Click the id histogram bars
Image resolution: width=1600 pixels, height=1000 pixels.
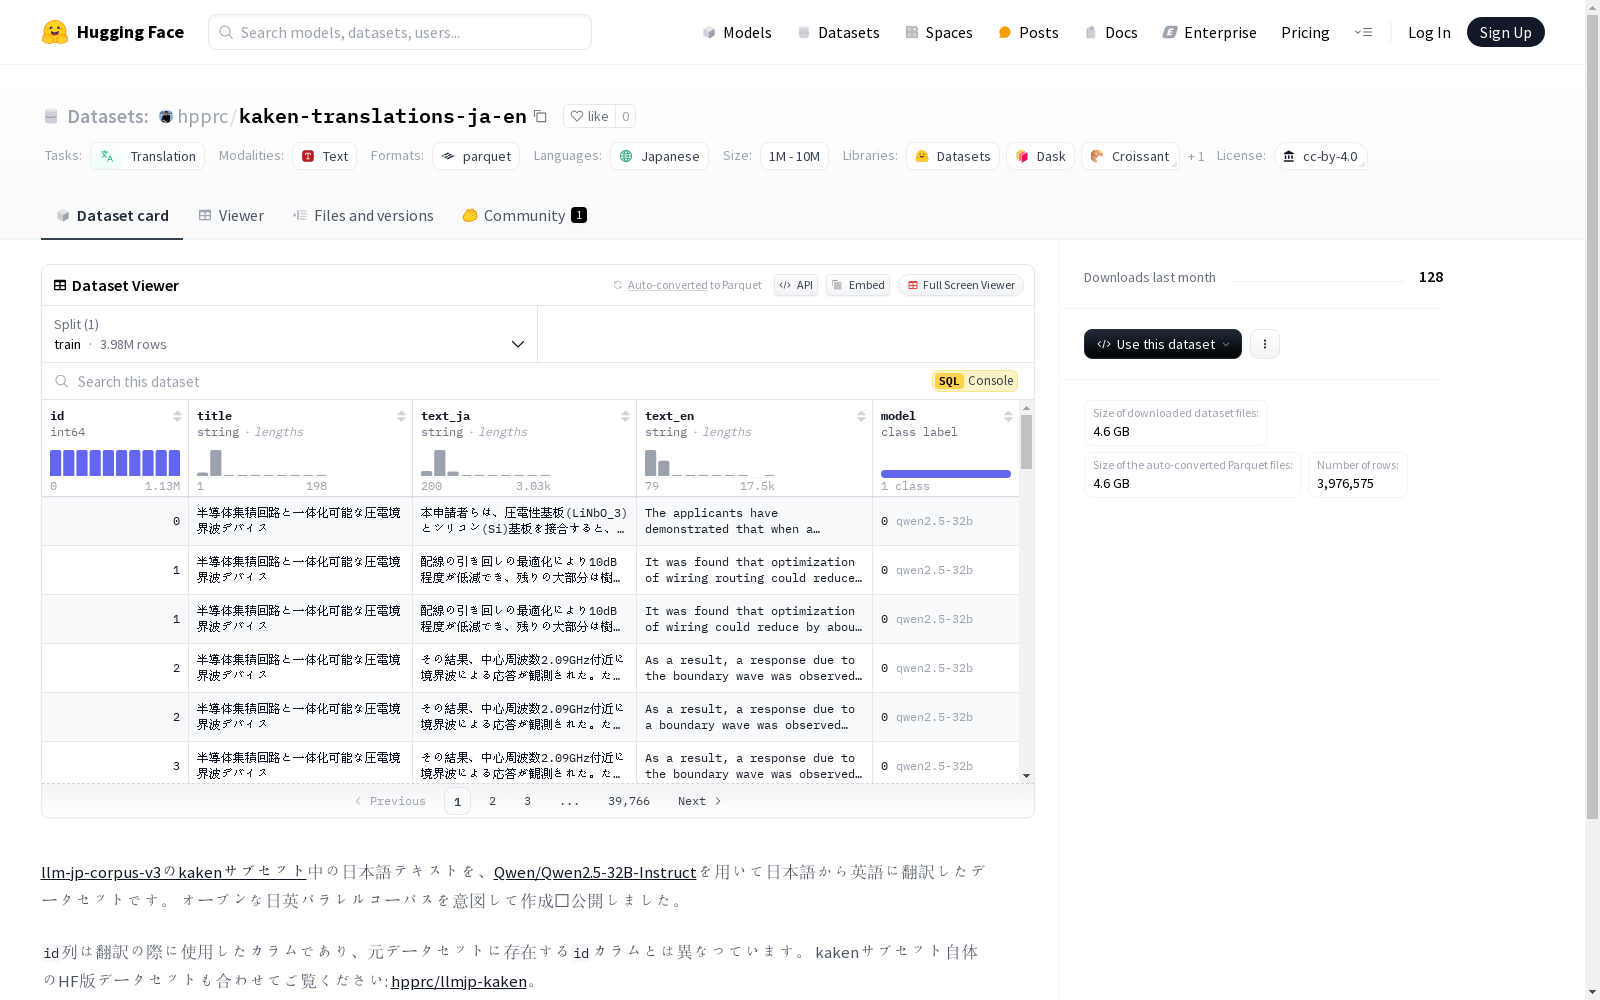click(x=115, y=463)
